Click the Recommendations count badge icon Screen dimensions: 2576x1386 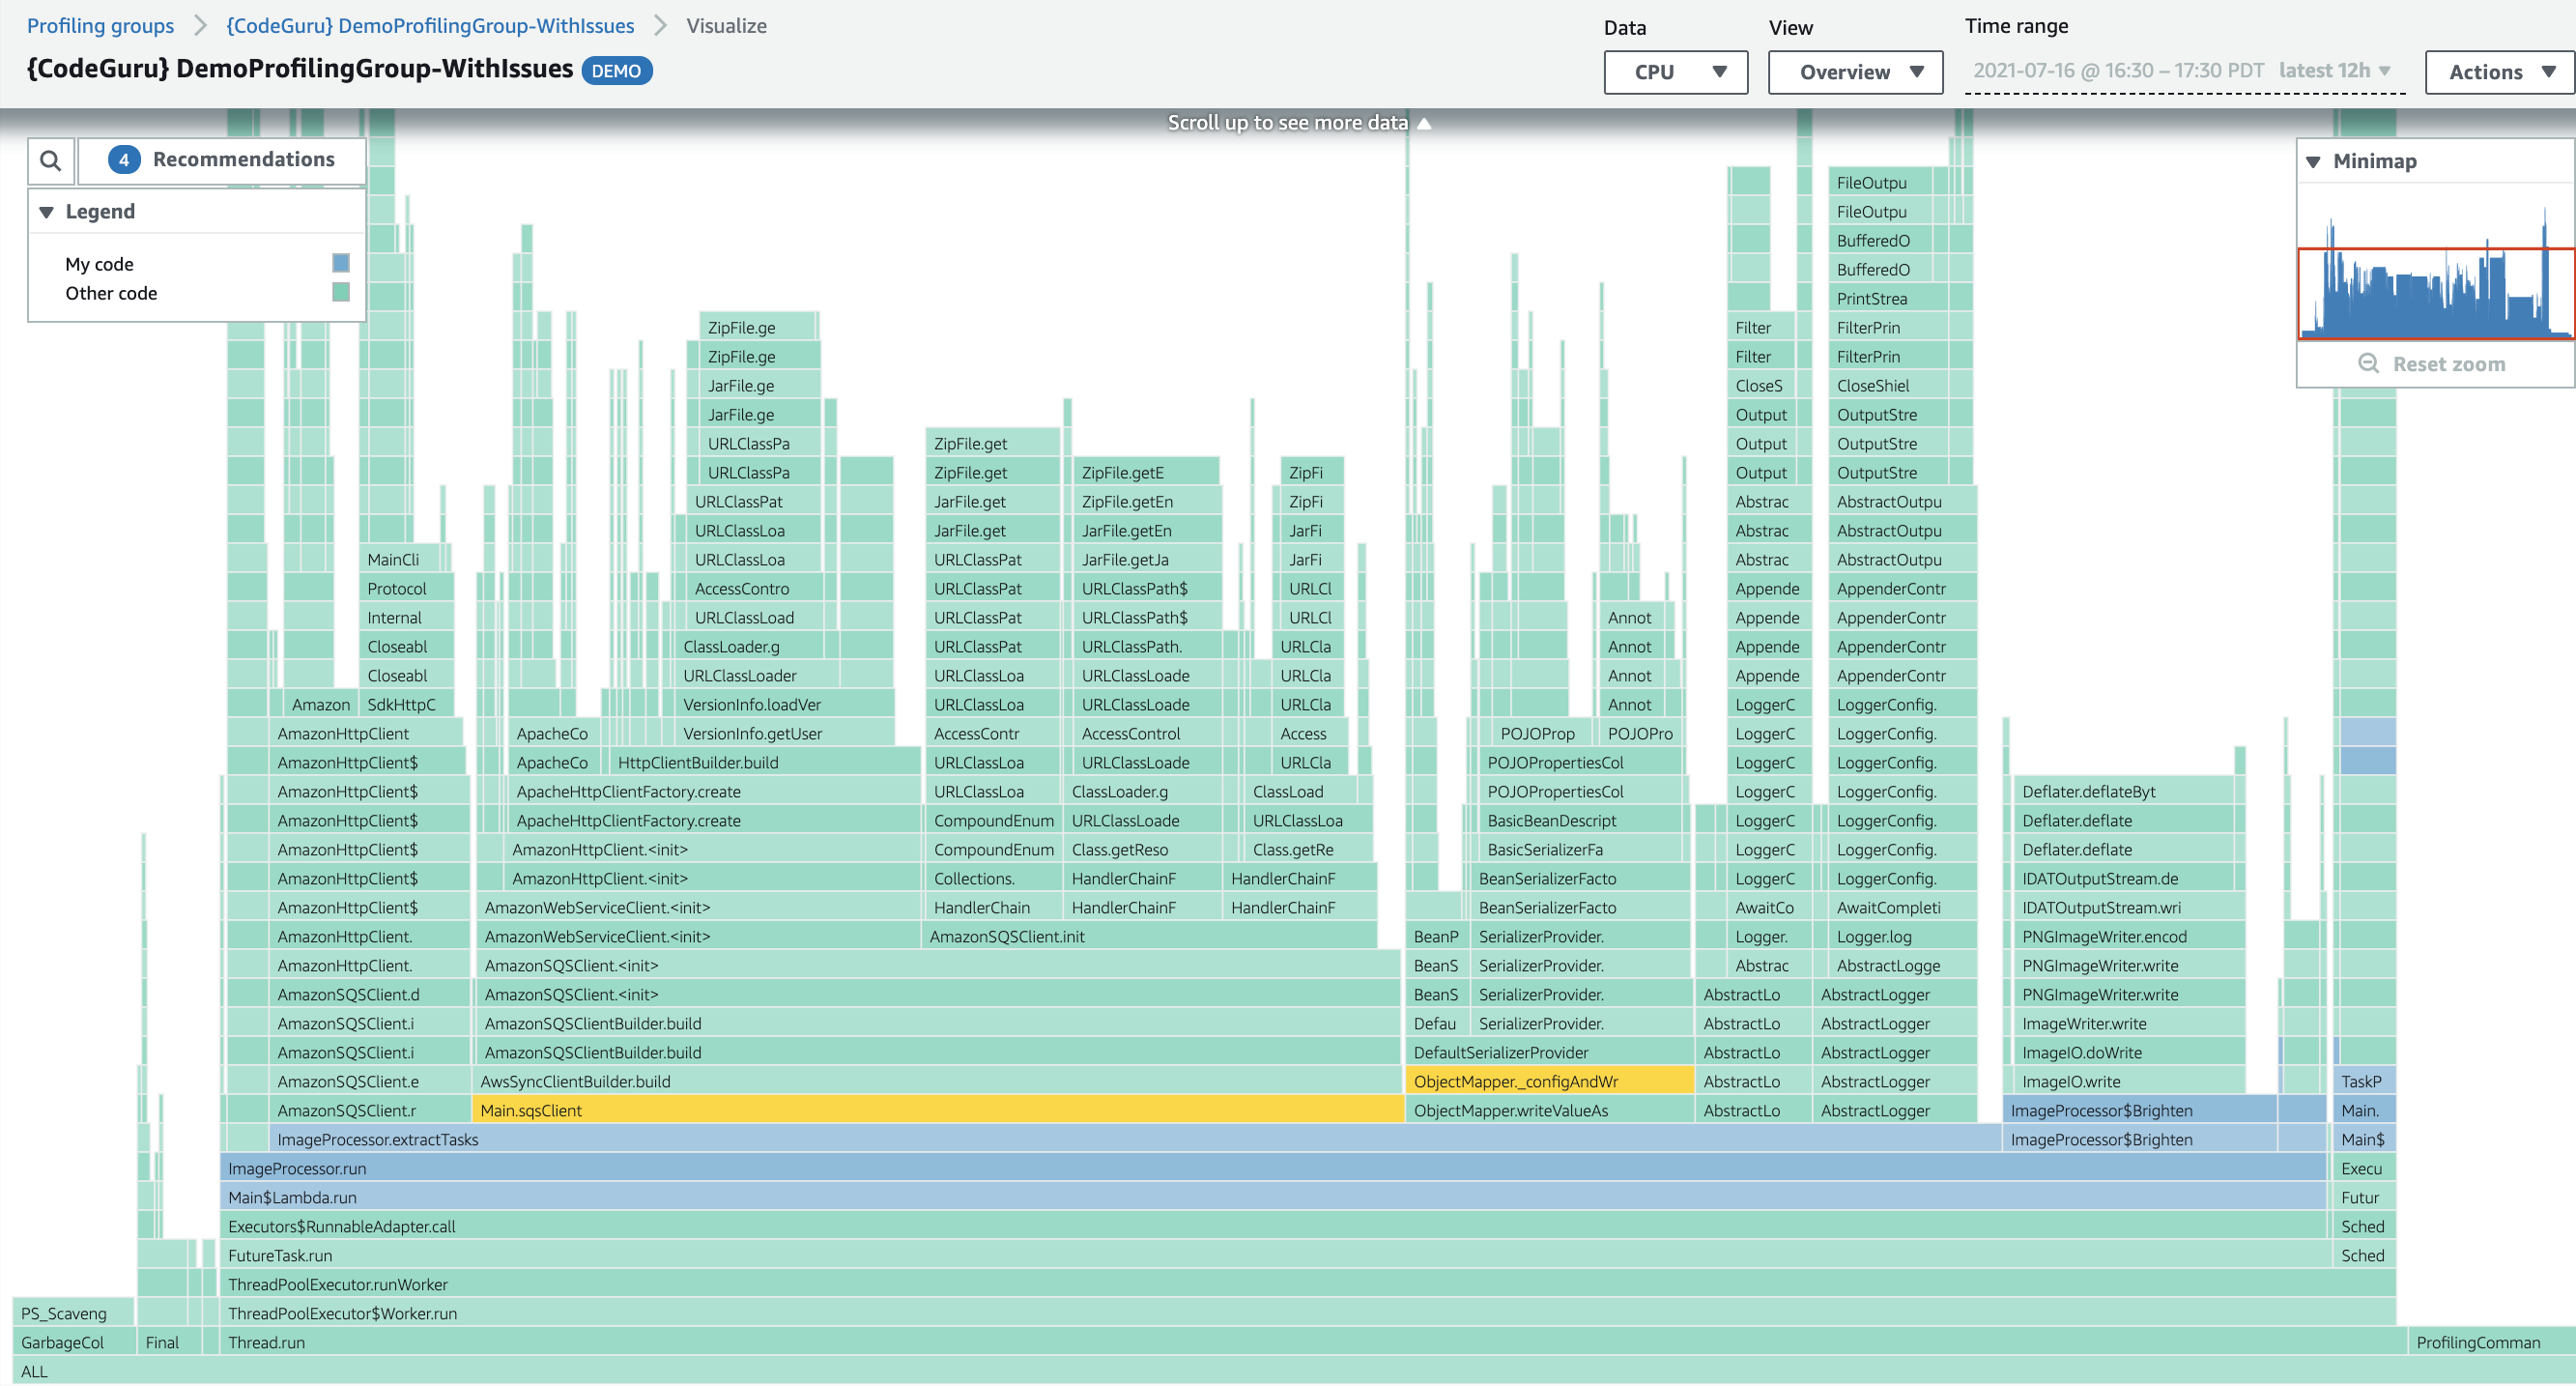coord(127,157)
